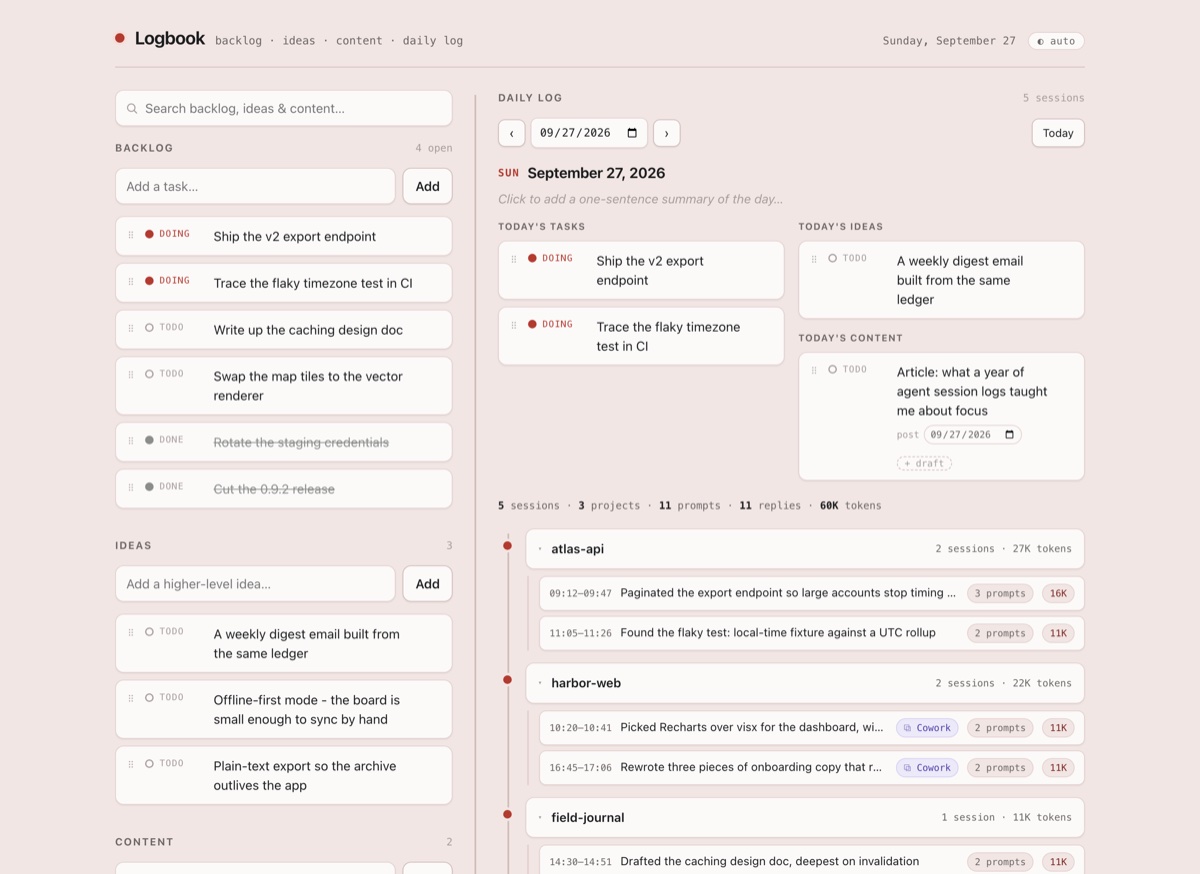Click the harbor-web timeline dot
This screenshot has width=1200, height=874.
pyautogui.click(x=507, y=679)
